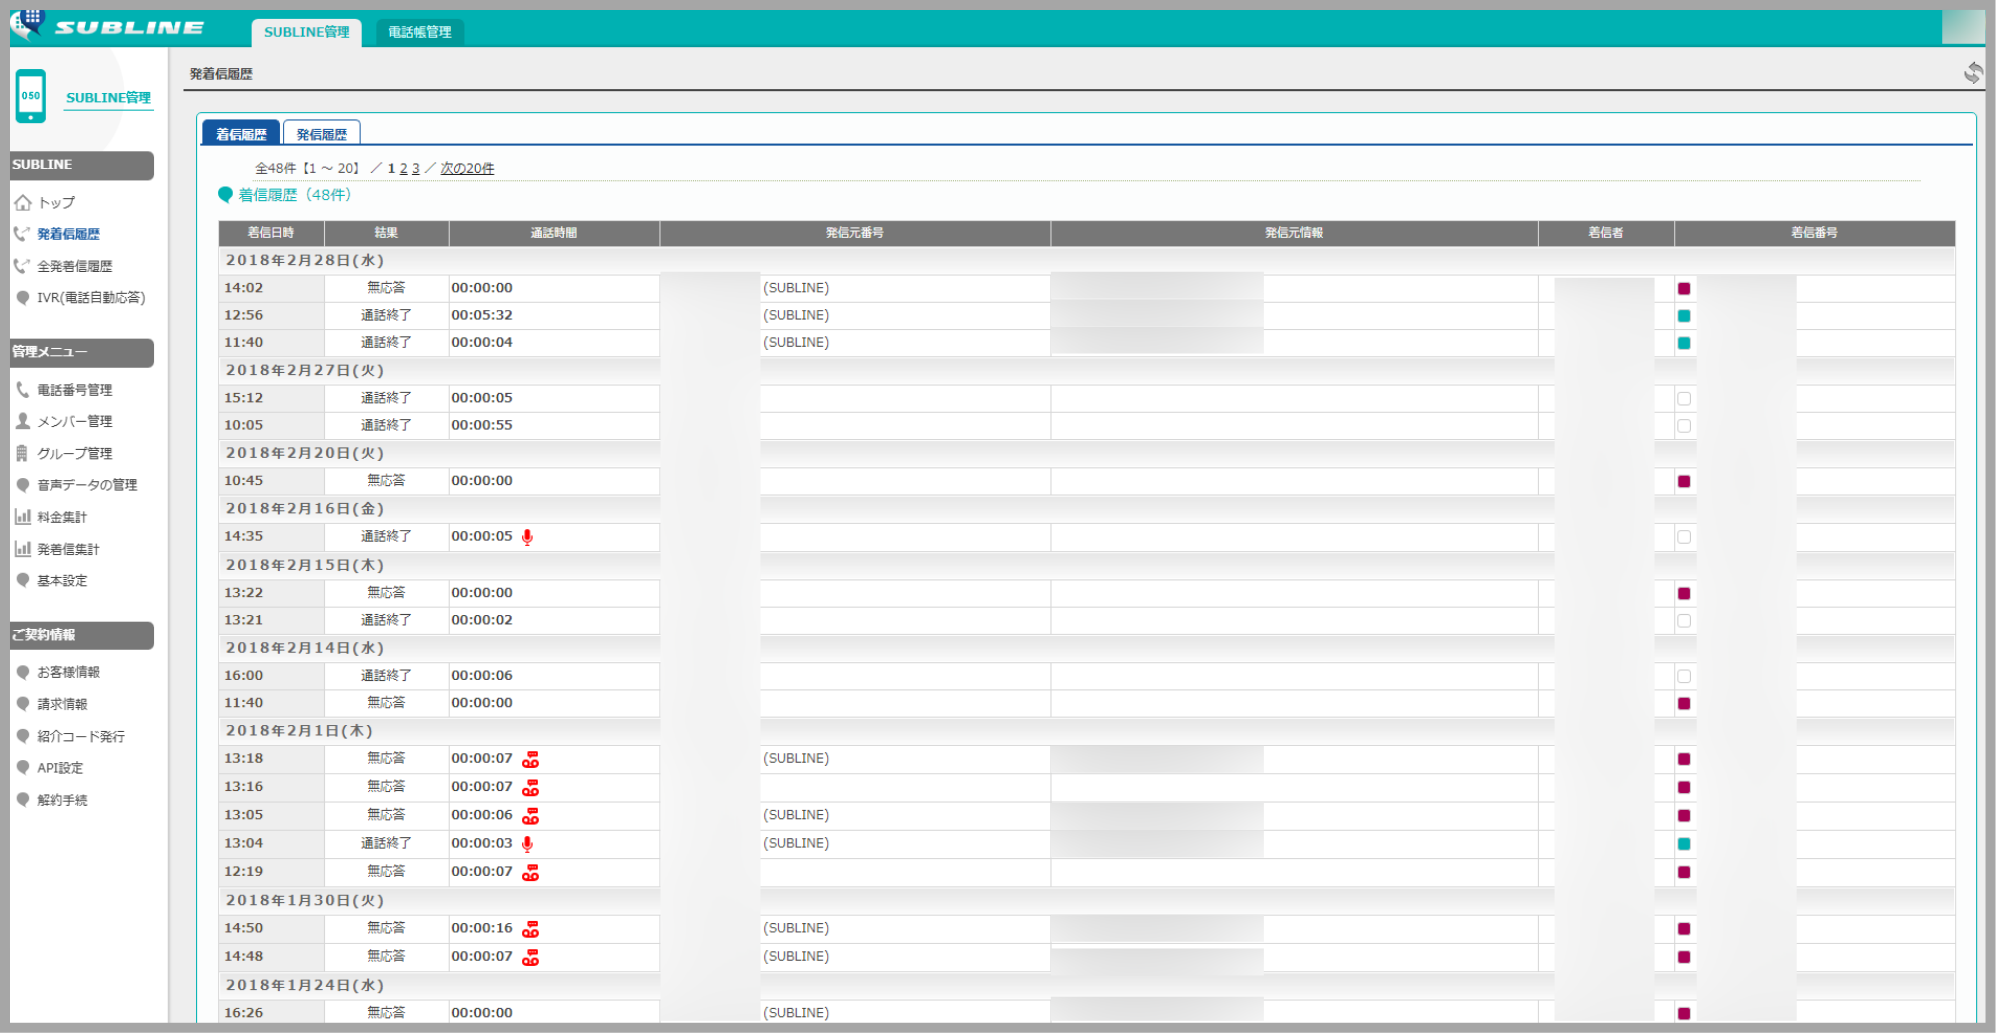This screenshot has height=1033, width=1996.
Task: Open the 電話帳管理 top tab
Action: [419, 32]
